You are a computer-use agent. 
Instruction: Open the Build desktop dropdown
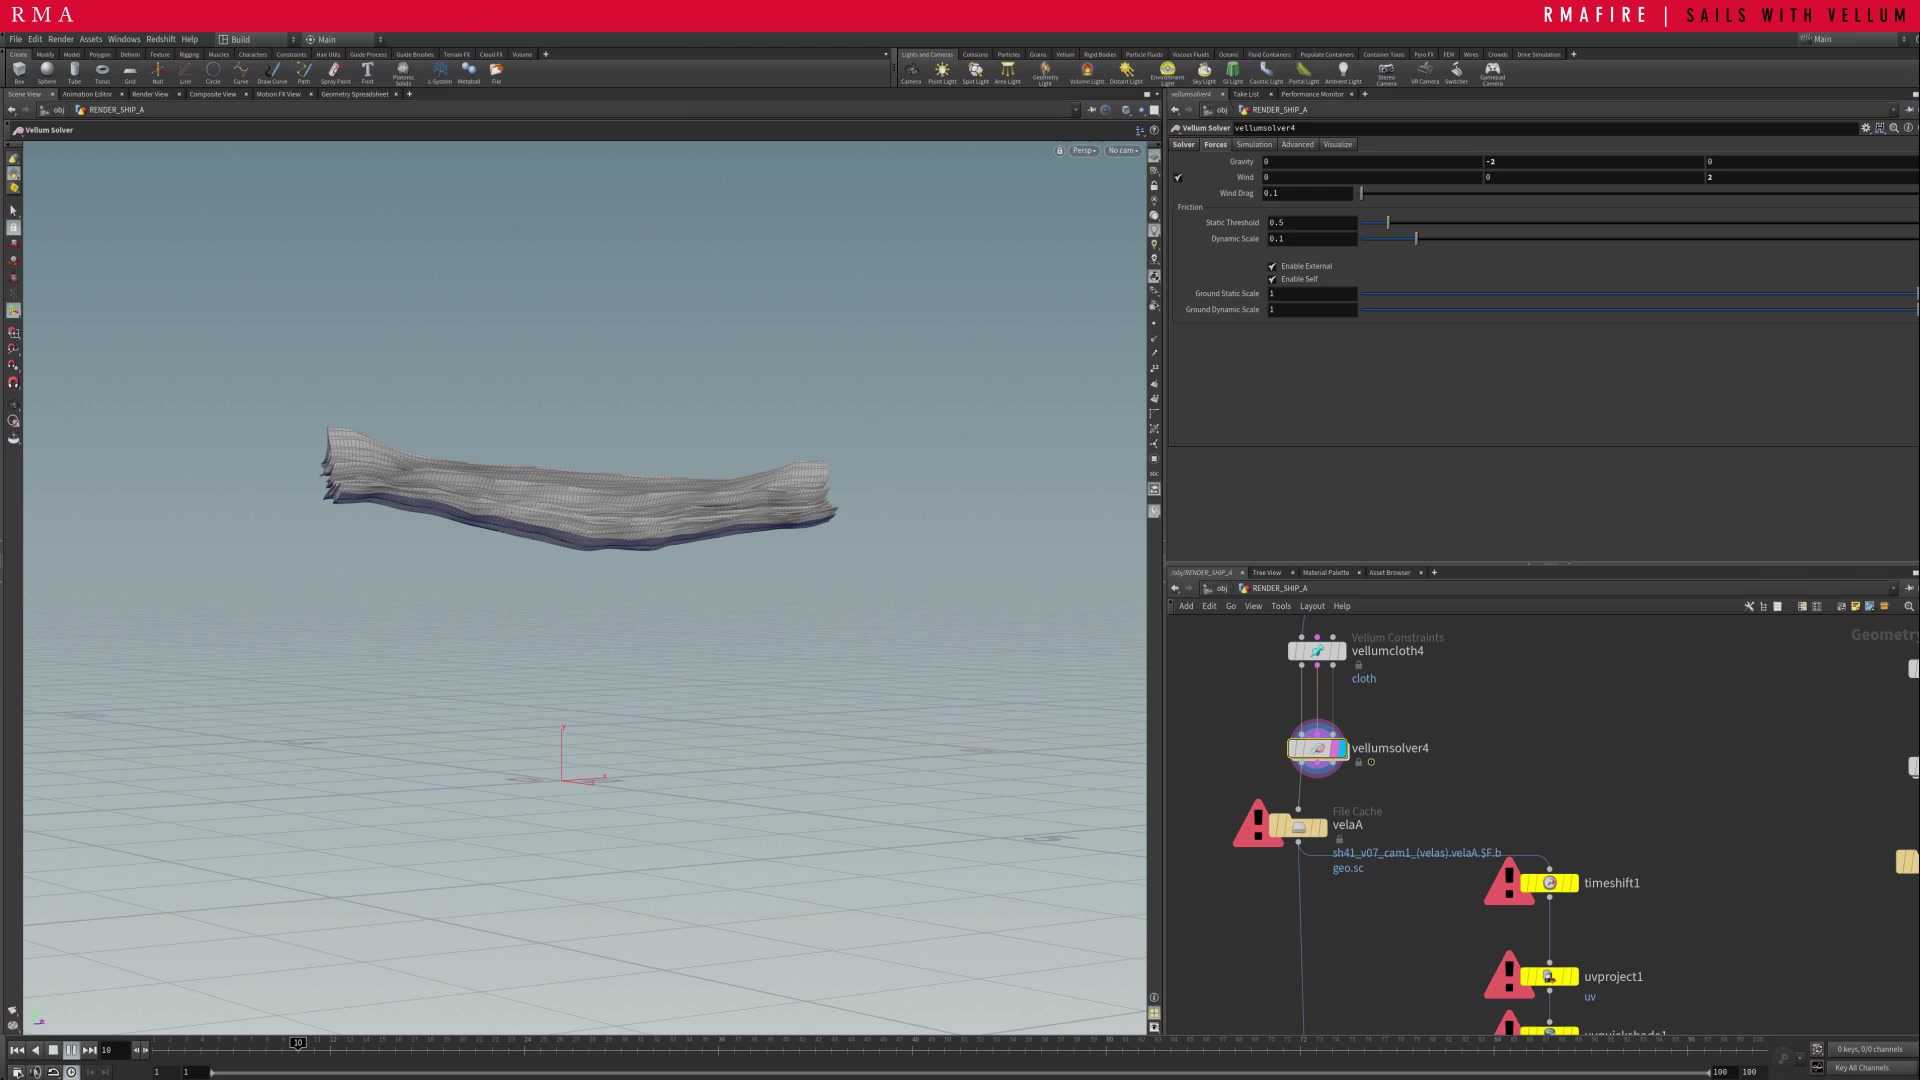pyautogui.click(x=258, y=39)
